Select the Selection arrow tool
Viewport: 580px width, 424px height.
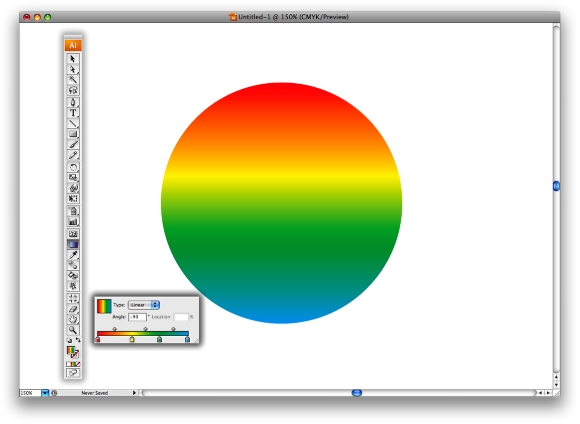(73, 59)
